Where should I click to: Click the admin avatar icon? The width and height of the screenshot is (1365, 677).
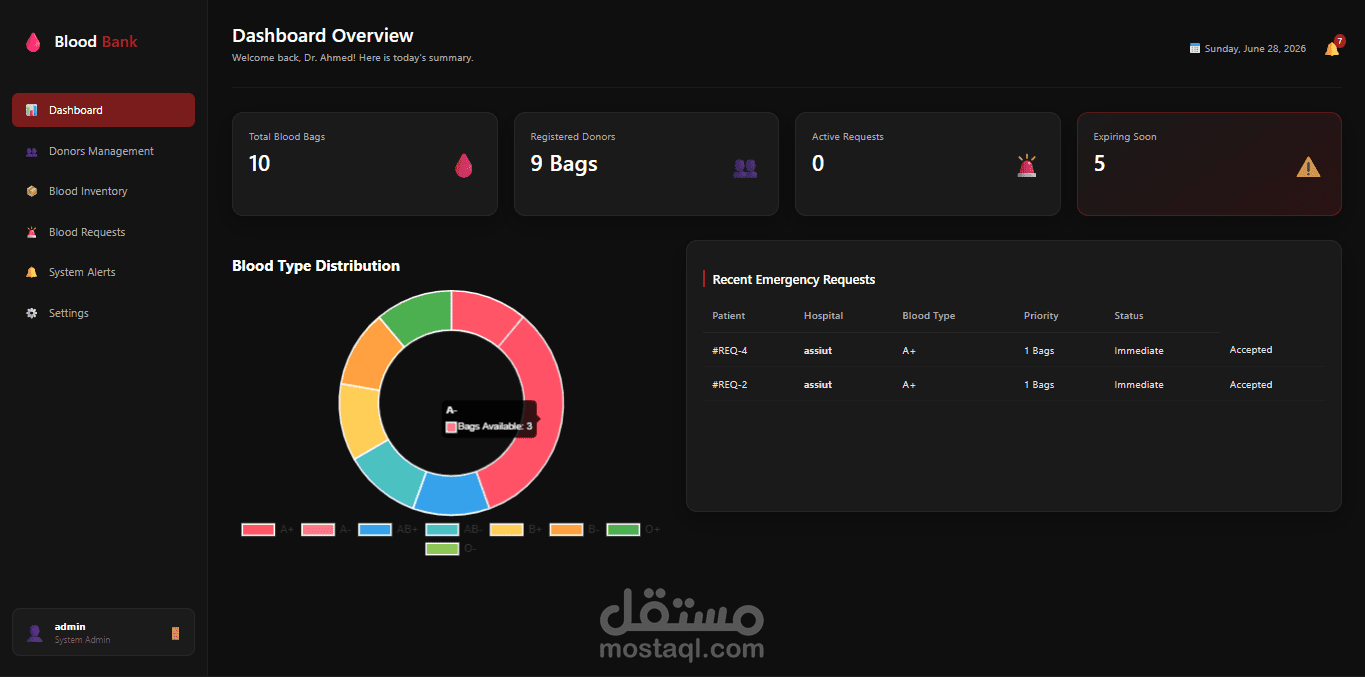tap(35, 633)
